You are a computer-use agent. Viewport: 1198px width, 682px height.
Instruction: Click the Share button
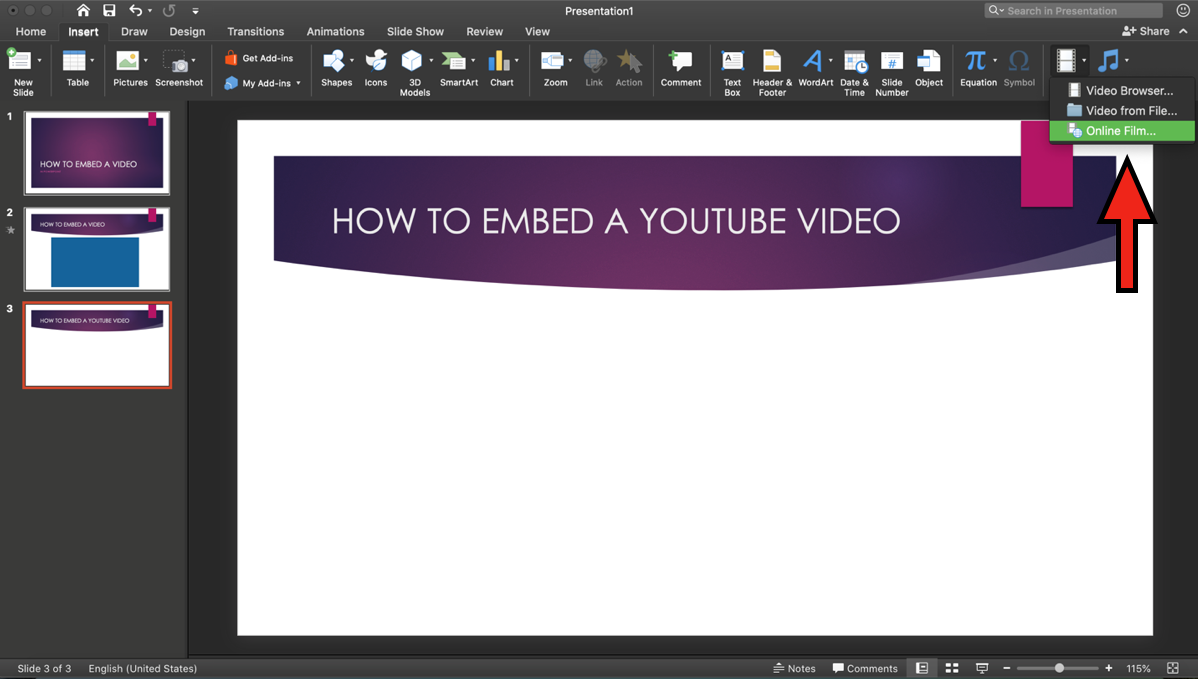[1146, 31]
